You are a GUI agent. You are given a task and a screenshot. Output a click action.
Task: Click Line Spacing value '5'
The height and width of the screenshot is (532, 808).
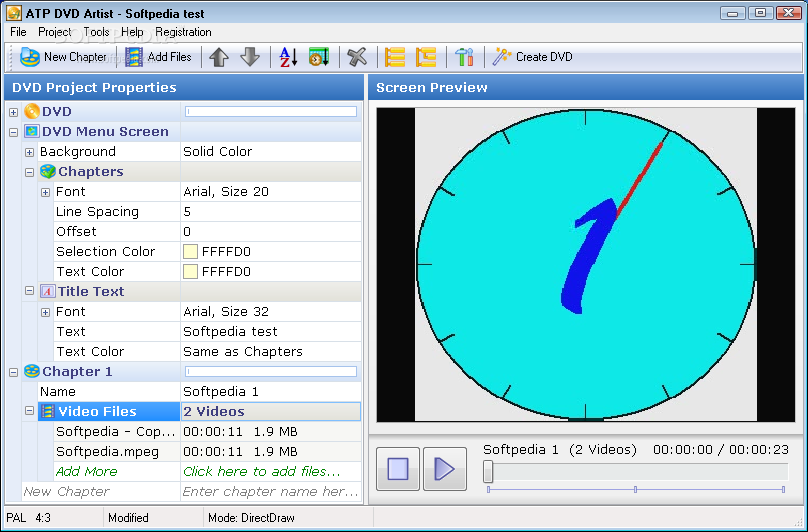click(x=187, y=211)
